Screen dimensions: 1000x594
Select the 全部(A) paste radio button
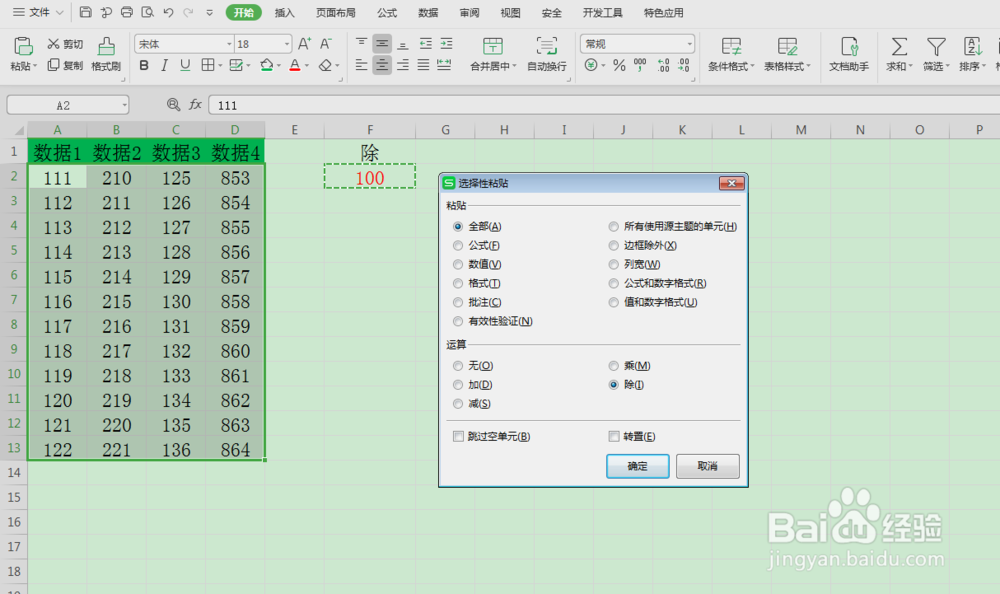(x=458, y=226)
